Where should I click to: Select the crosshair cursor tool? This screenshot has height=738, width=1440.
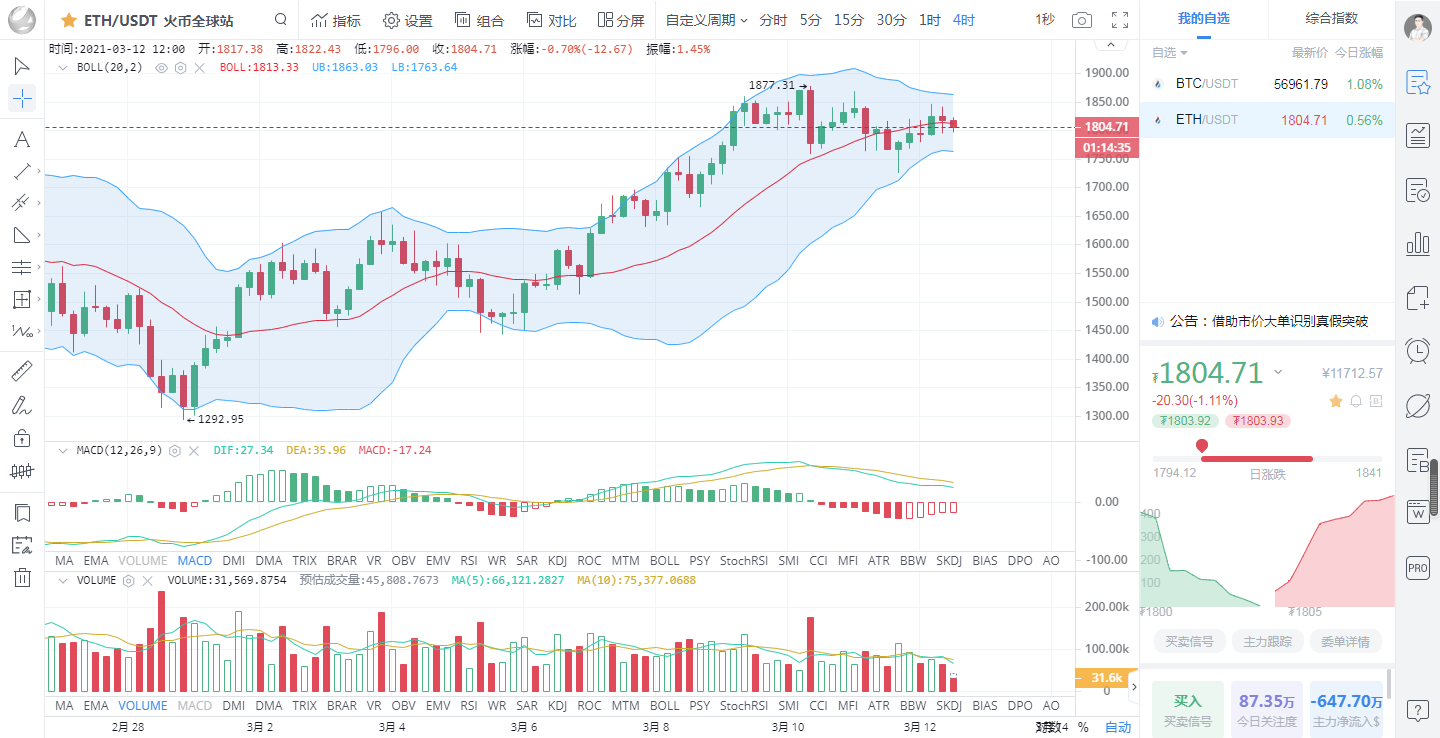click(x=22, y=98)
